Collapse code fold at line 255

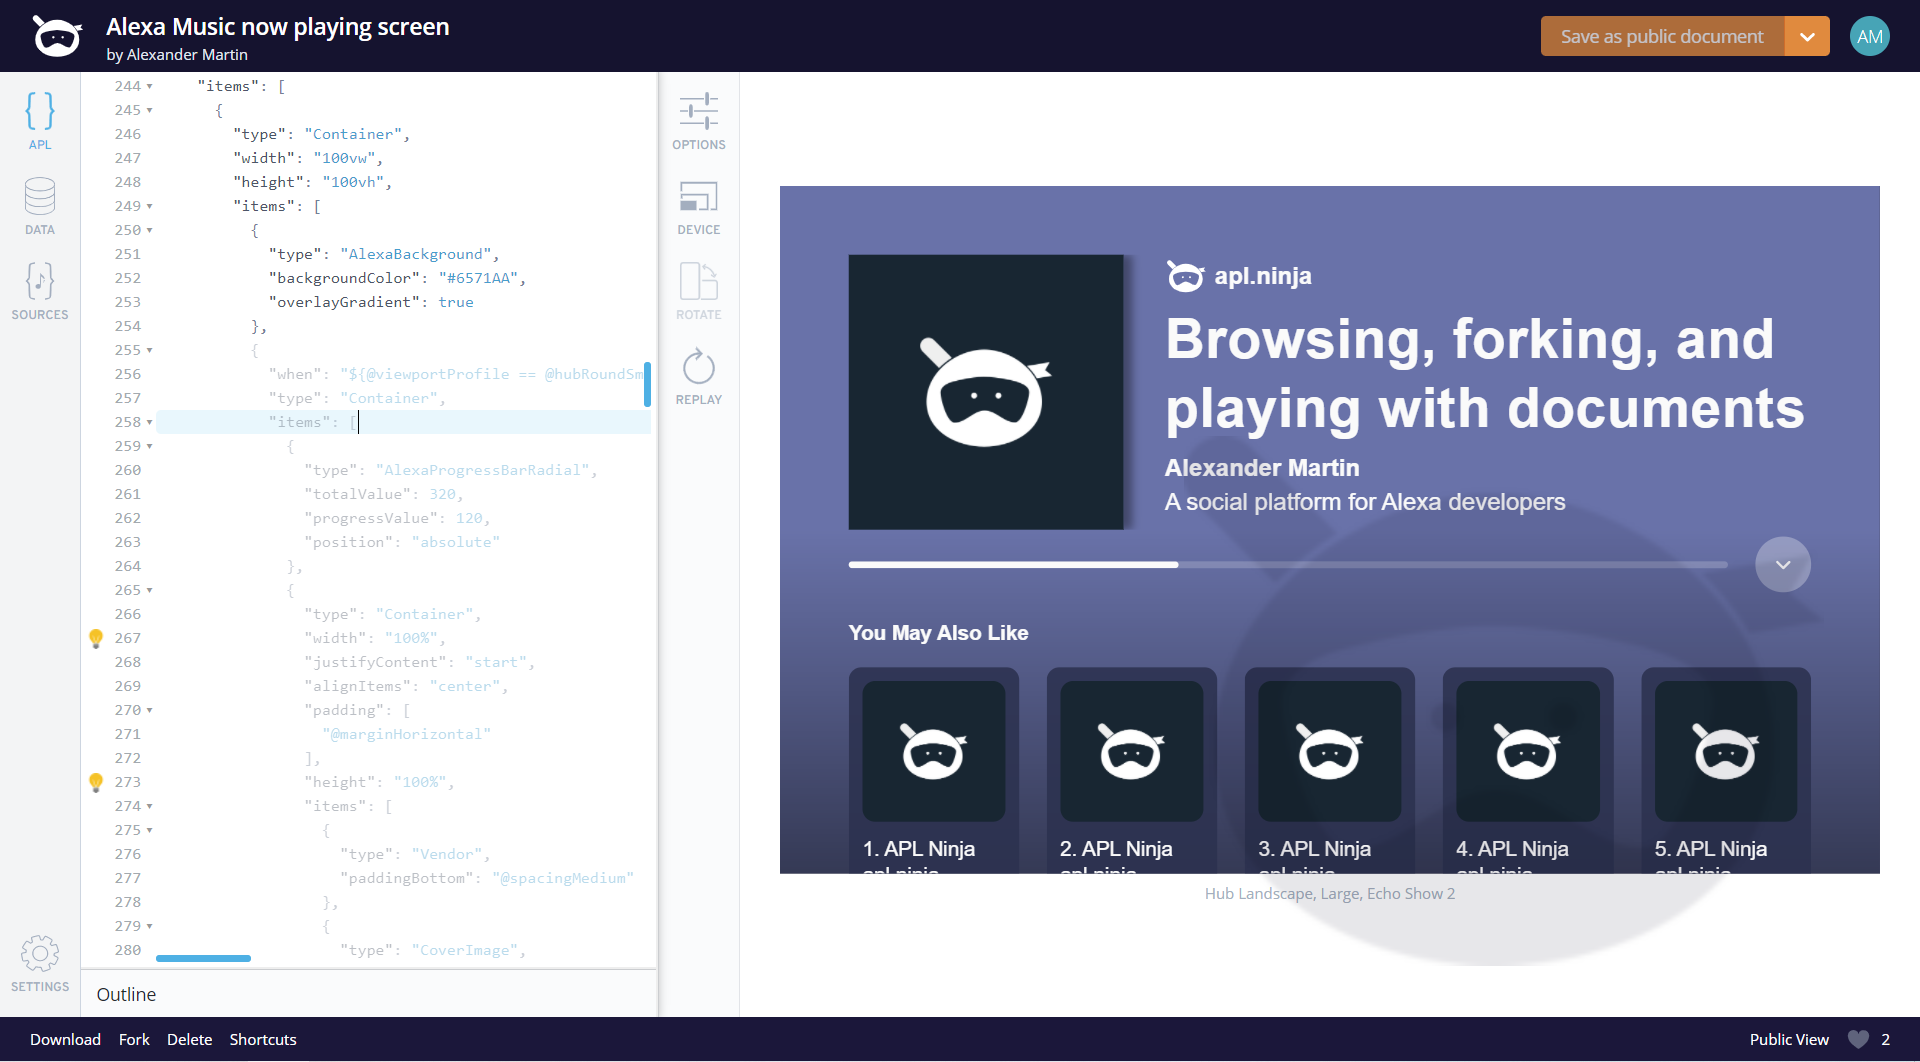[150, 350]
